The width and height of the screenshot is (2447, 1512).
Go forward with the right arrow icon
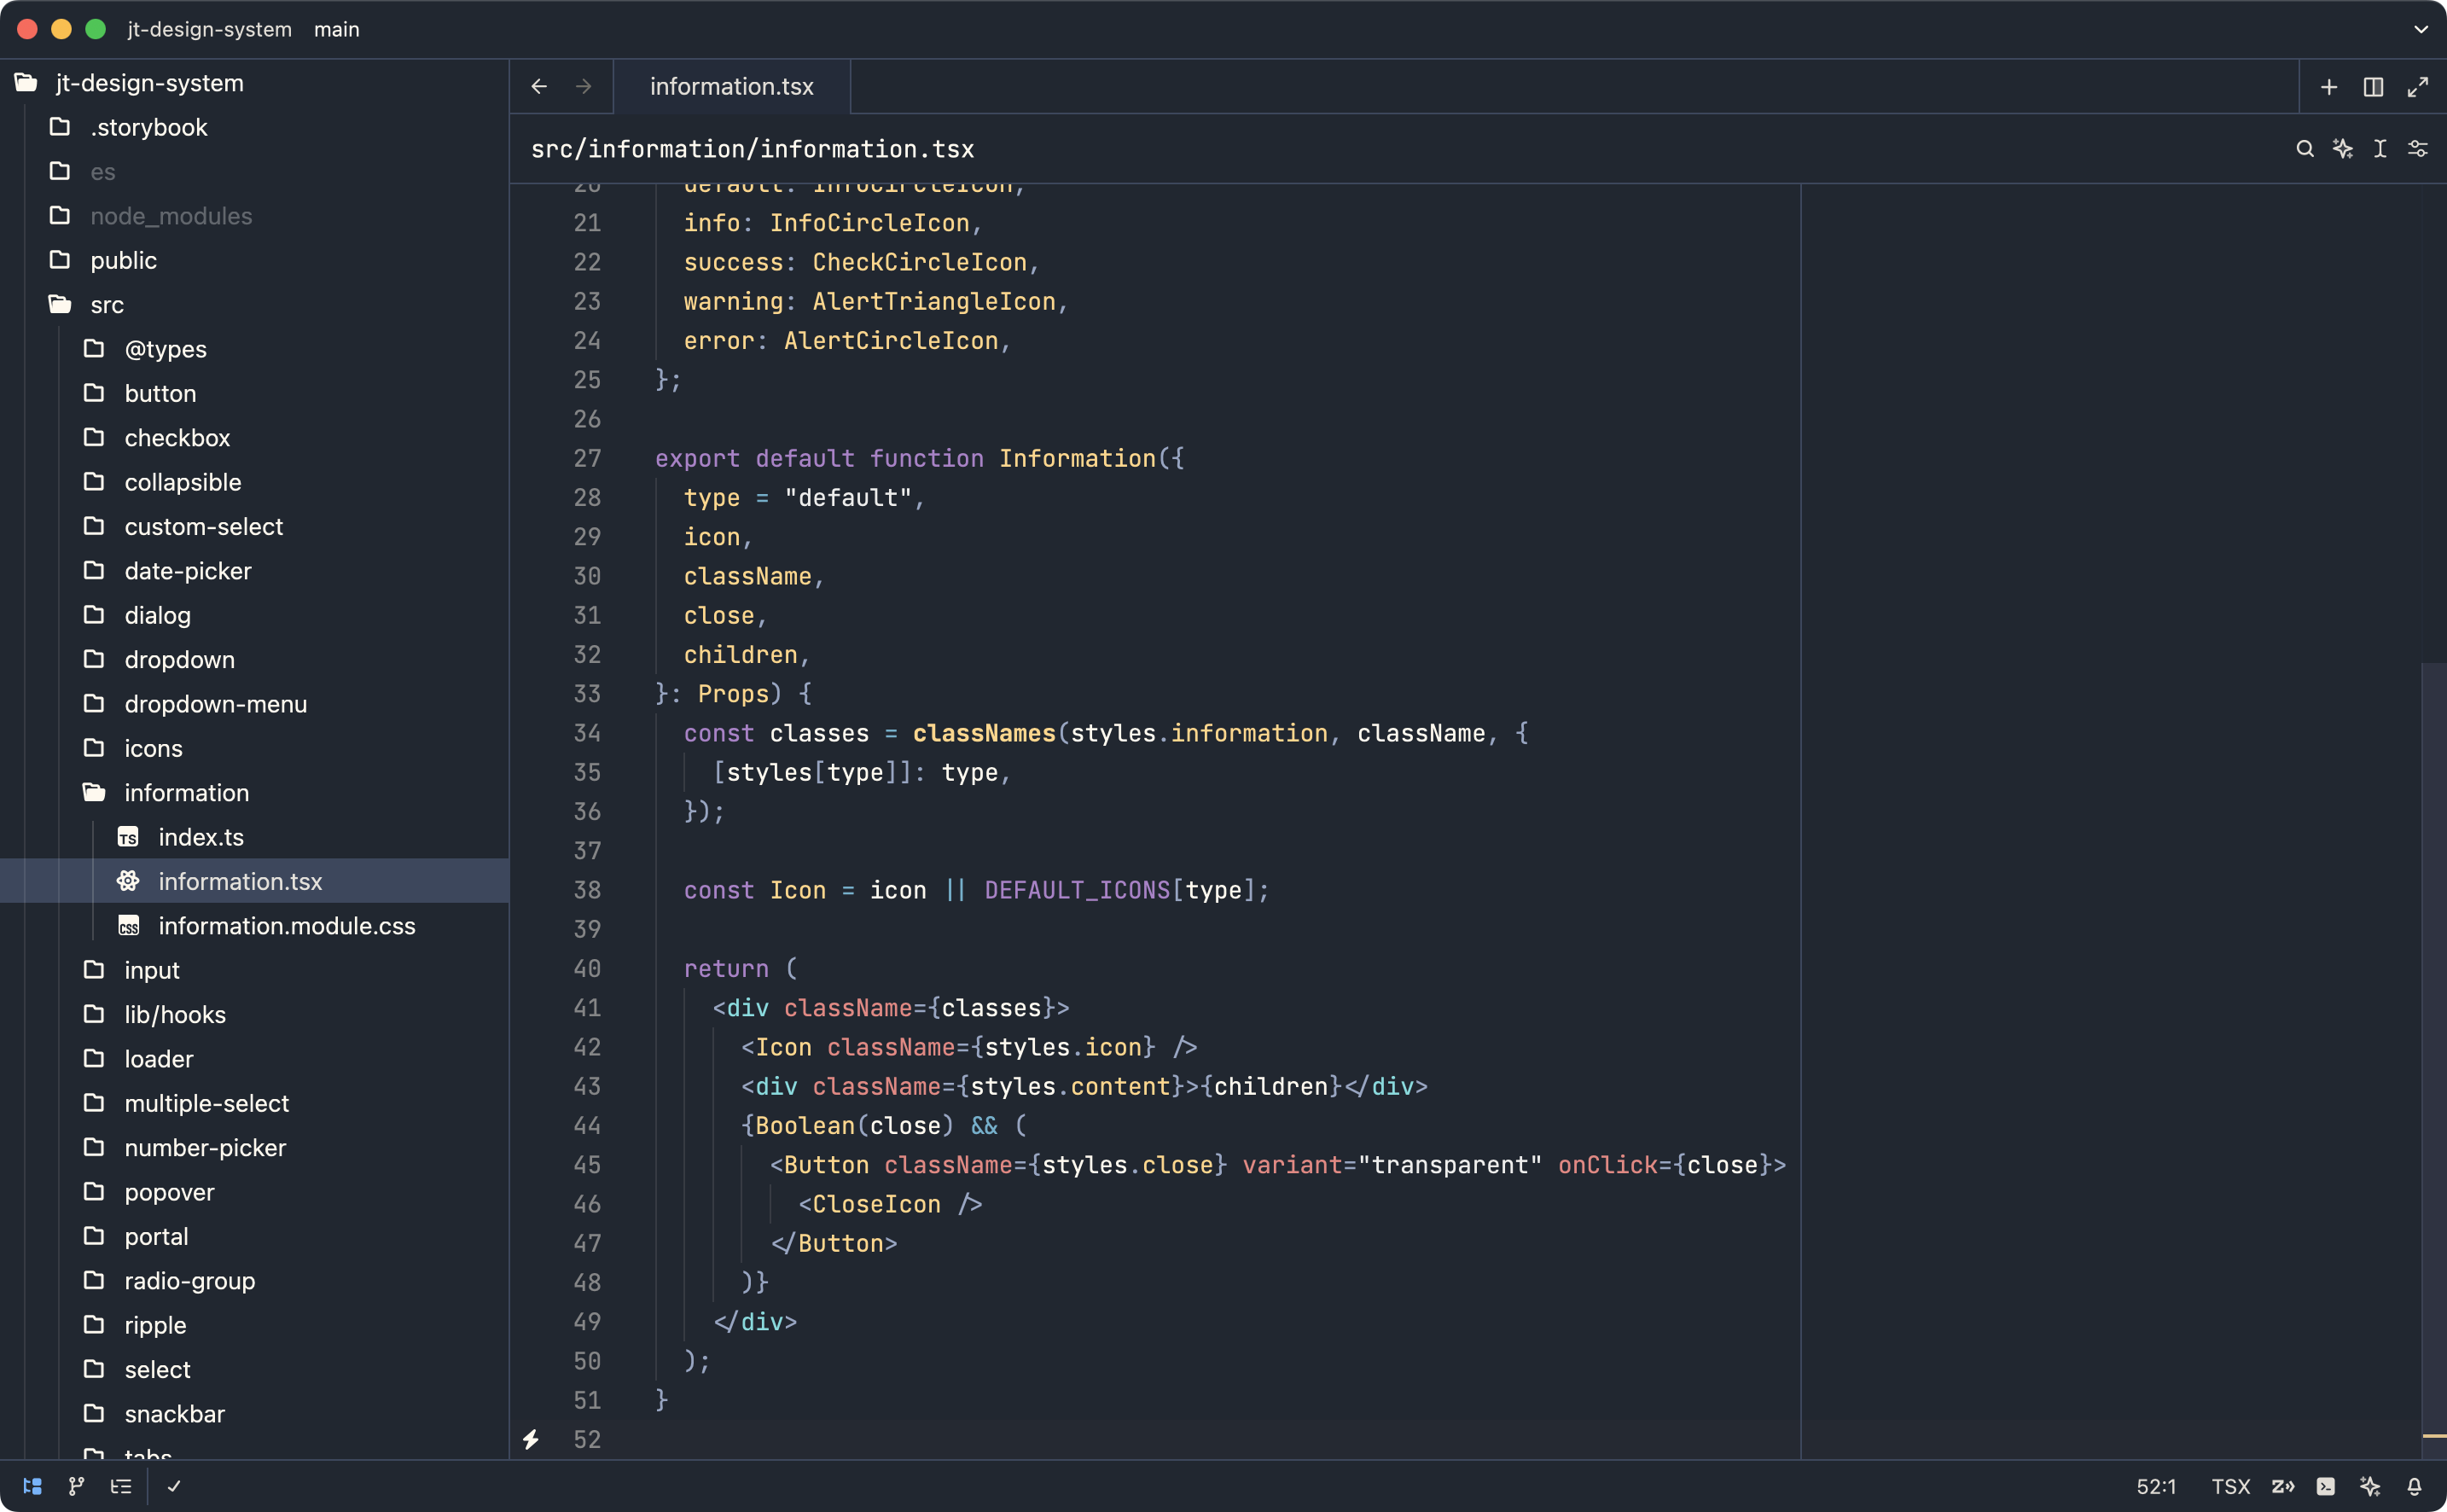(x=584, y=87)
